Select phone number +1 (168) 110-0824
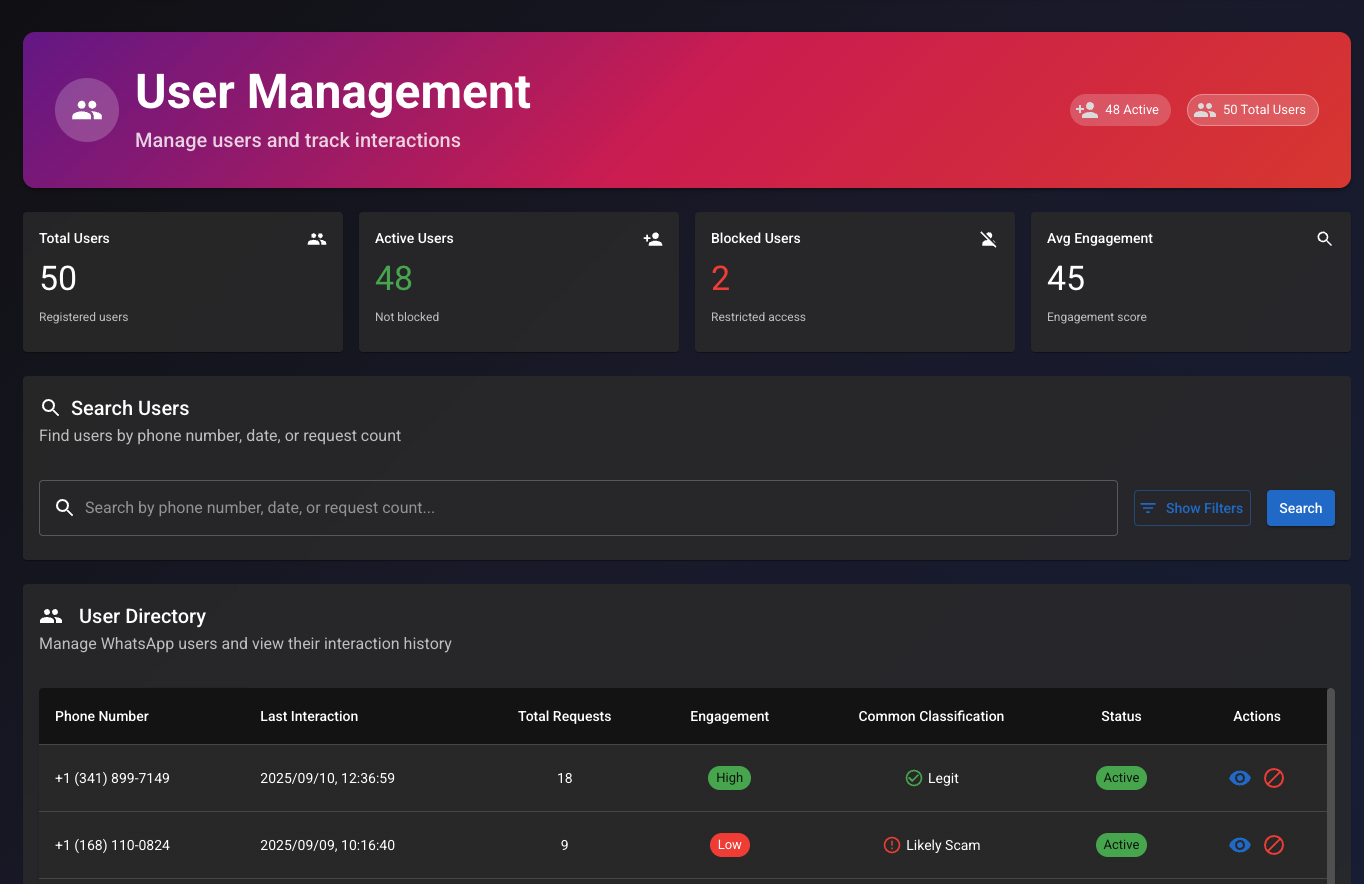The height and width of the screenshot is (884, 1364). point(112,845)
